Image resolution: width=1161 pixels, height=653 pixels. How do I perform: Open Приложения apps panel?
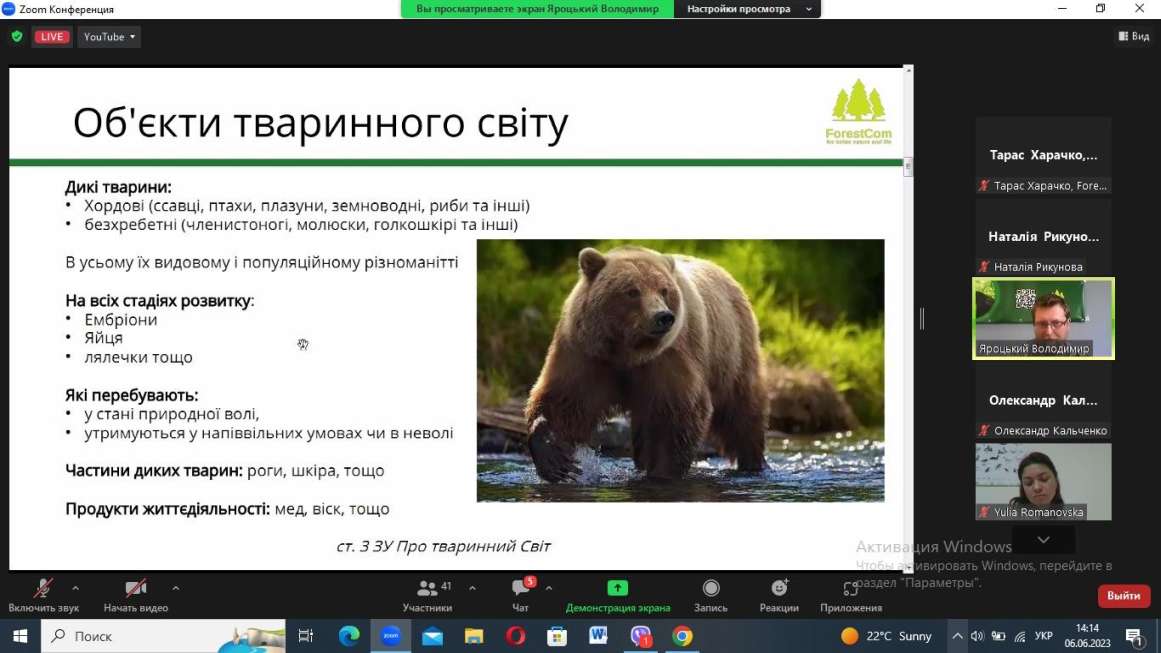[x=851, y=595]
